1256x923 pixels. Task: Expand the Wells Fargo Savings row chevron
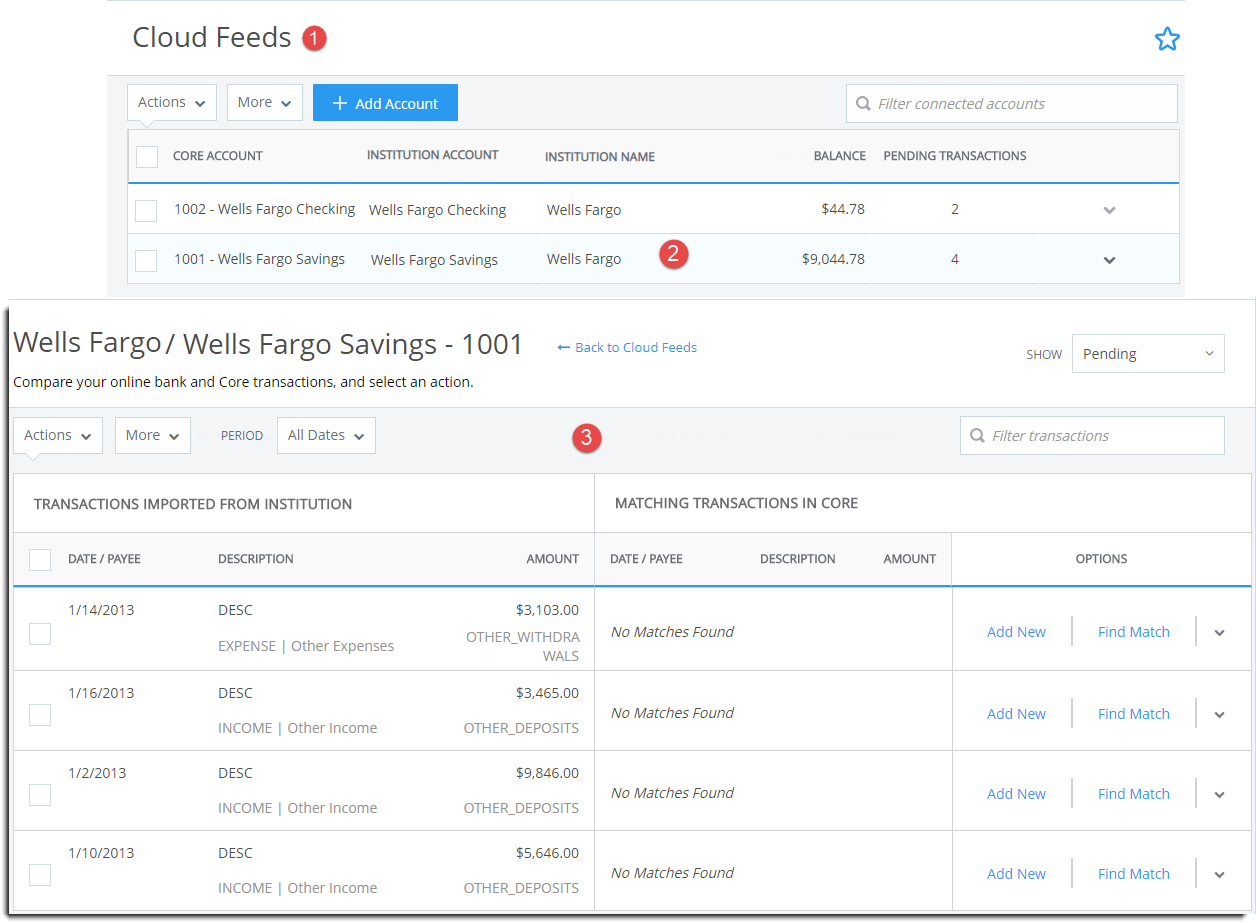pos(1109,260)
